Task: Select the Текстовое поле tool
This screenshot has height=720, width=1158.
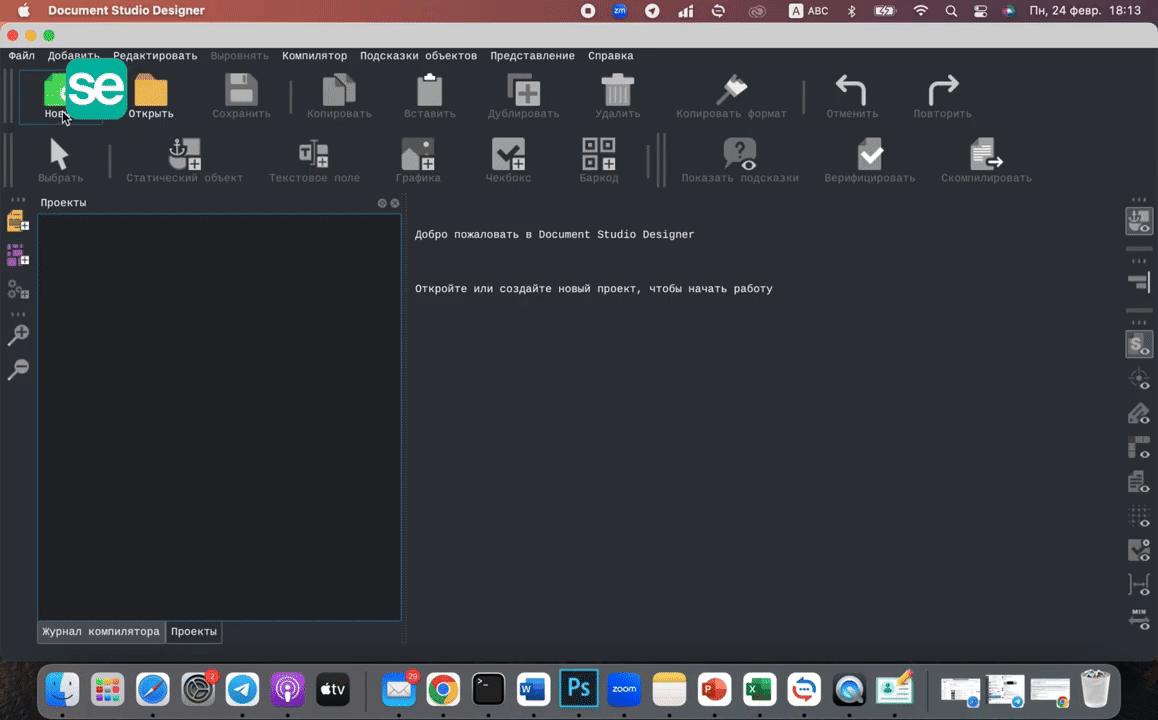Action: (314, 154)
